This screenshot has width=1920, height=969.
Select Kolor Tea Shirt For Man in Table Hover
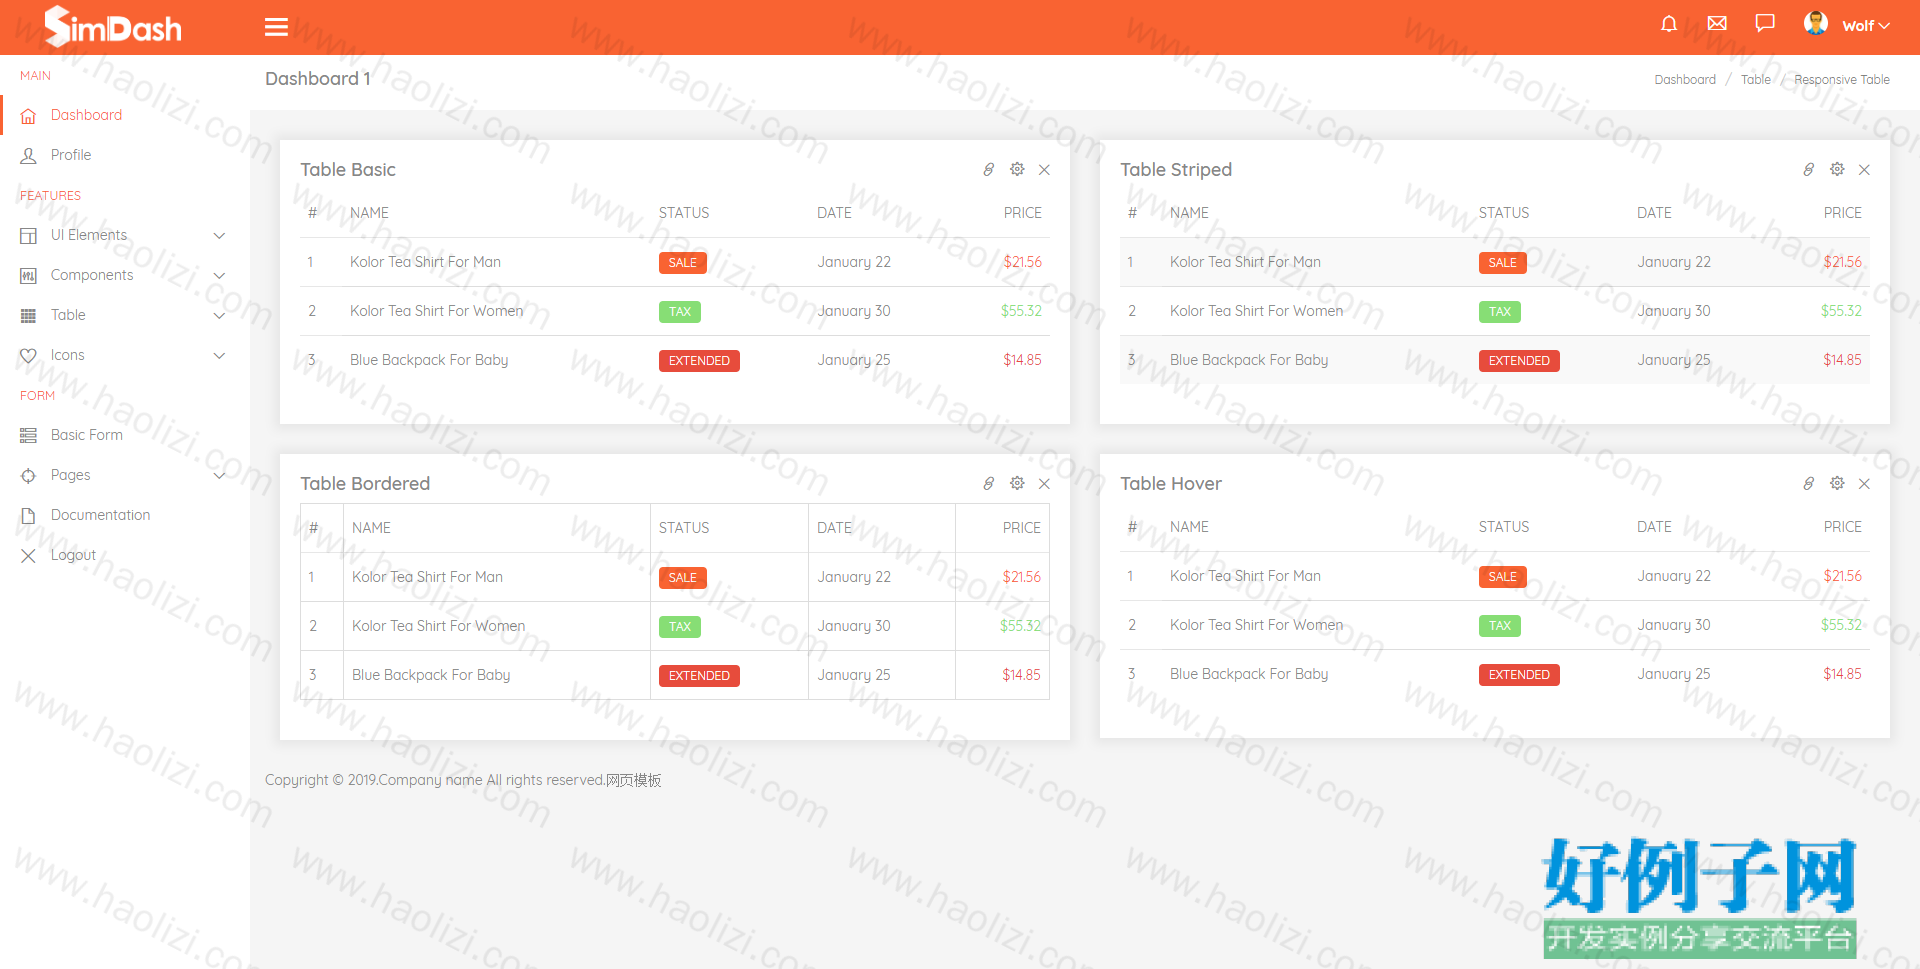click(1245, 576)
